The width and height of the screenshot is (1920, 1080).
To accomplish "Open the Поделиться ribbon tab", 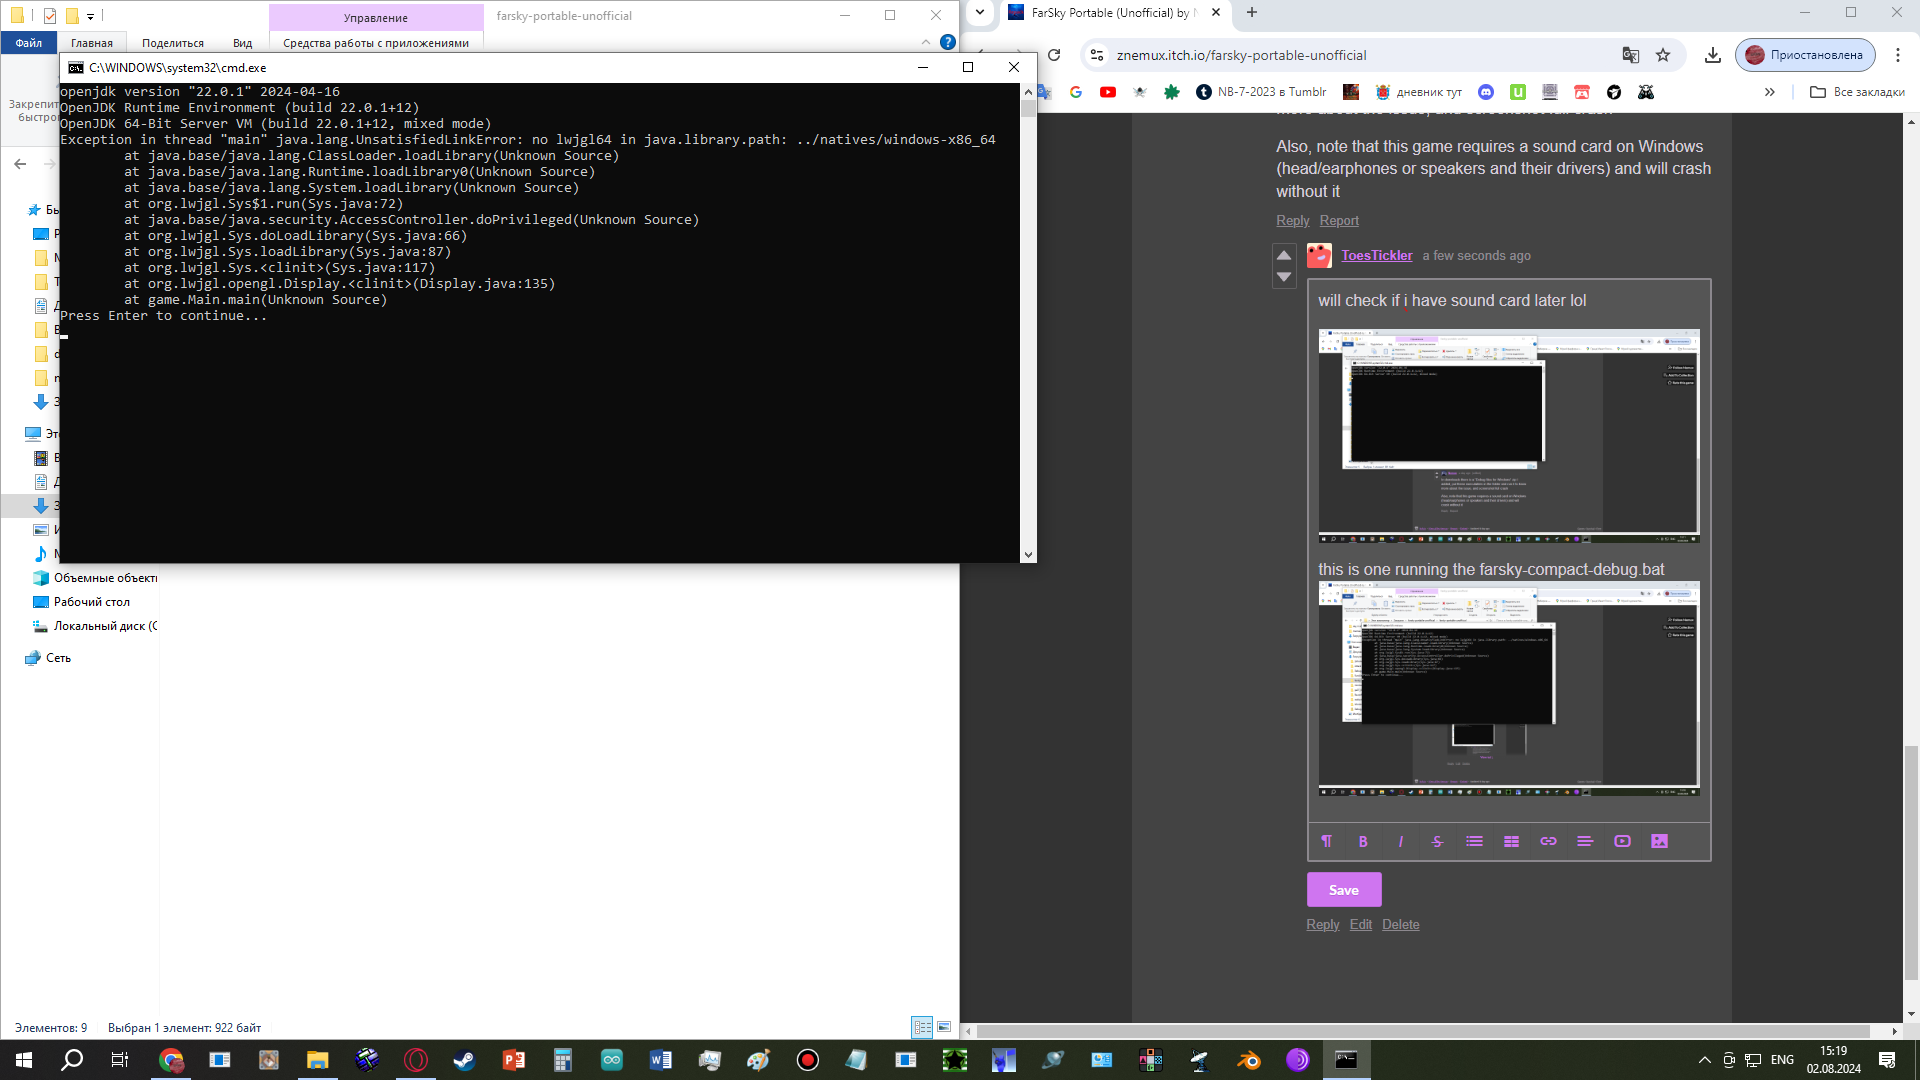I will click(x=172, y=43).
